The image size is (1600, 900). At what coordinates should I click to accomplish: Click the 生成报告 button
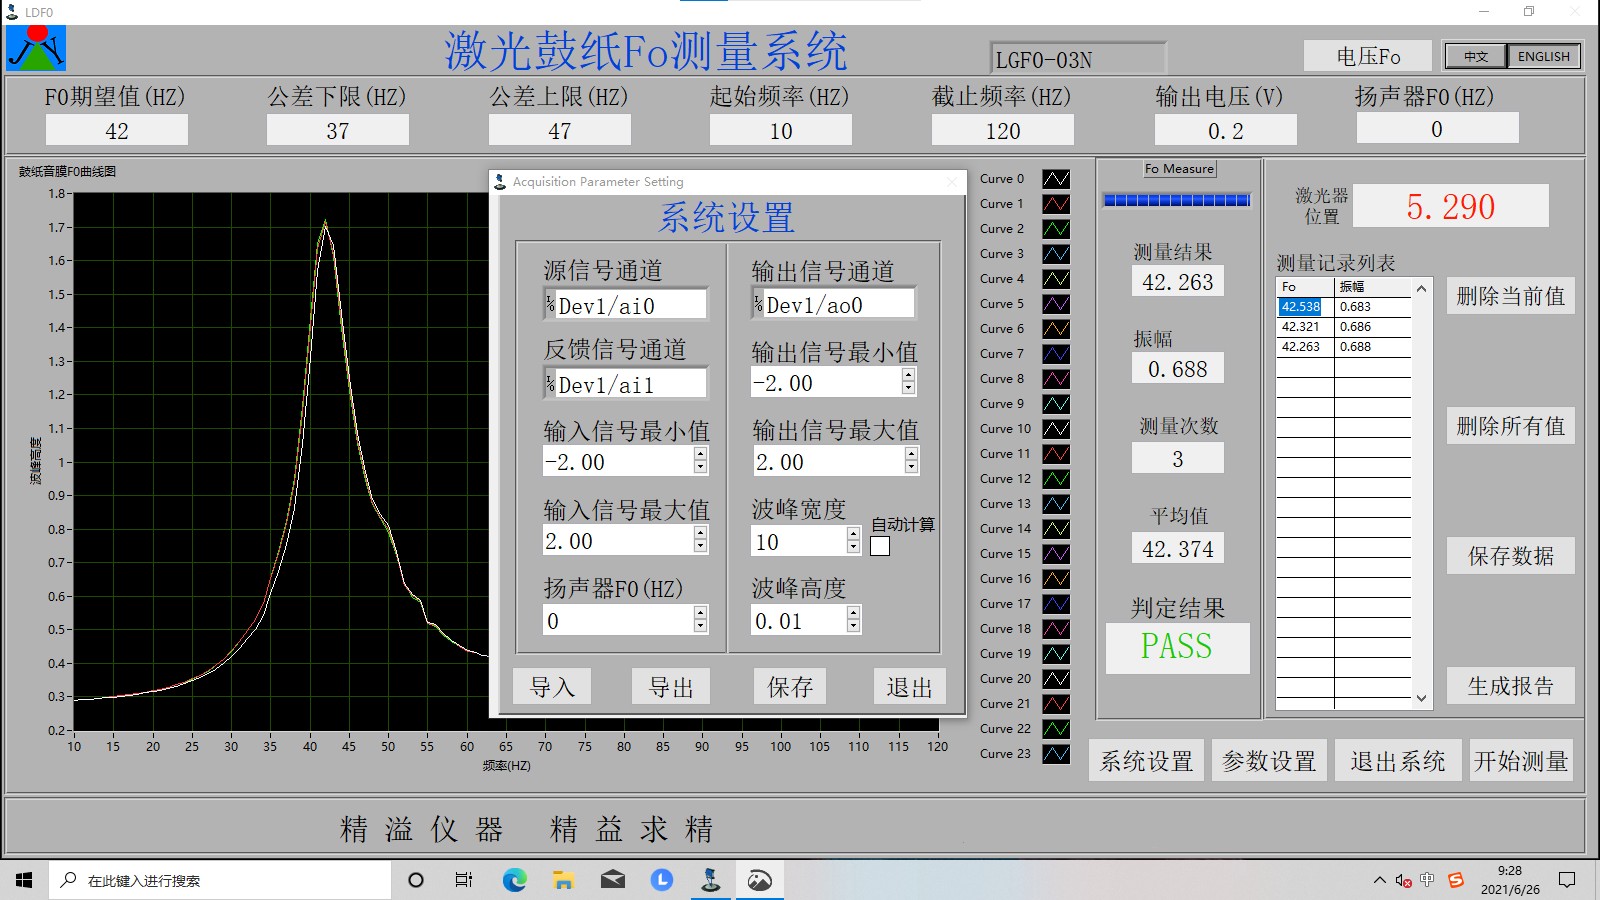(1510, 686)
